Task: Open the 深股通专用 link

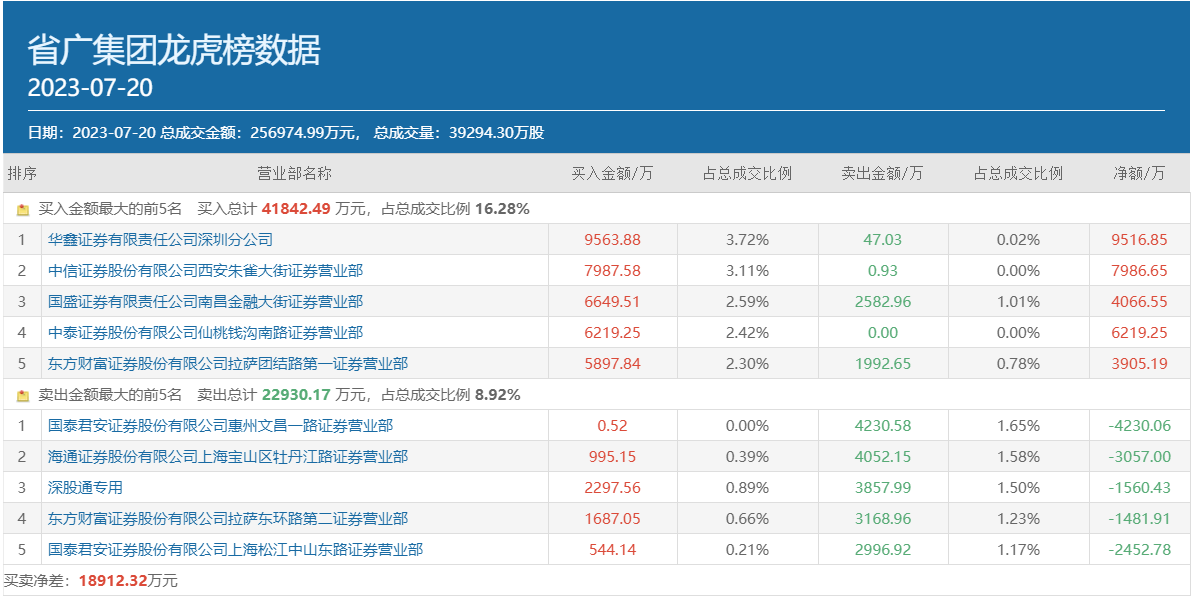Action: click(x=85, y=488)
